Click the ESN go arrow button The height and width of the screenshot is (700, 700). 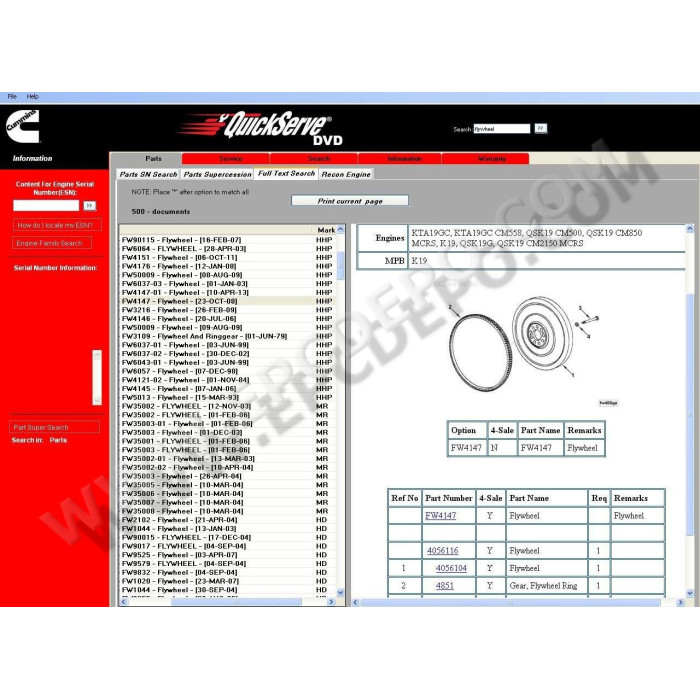[90, 206]
